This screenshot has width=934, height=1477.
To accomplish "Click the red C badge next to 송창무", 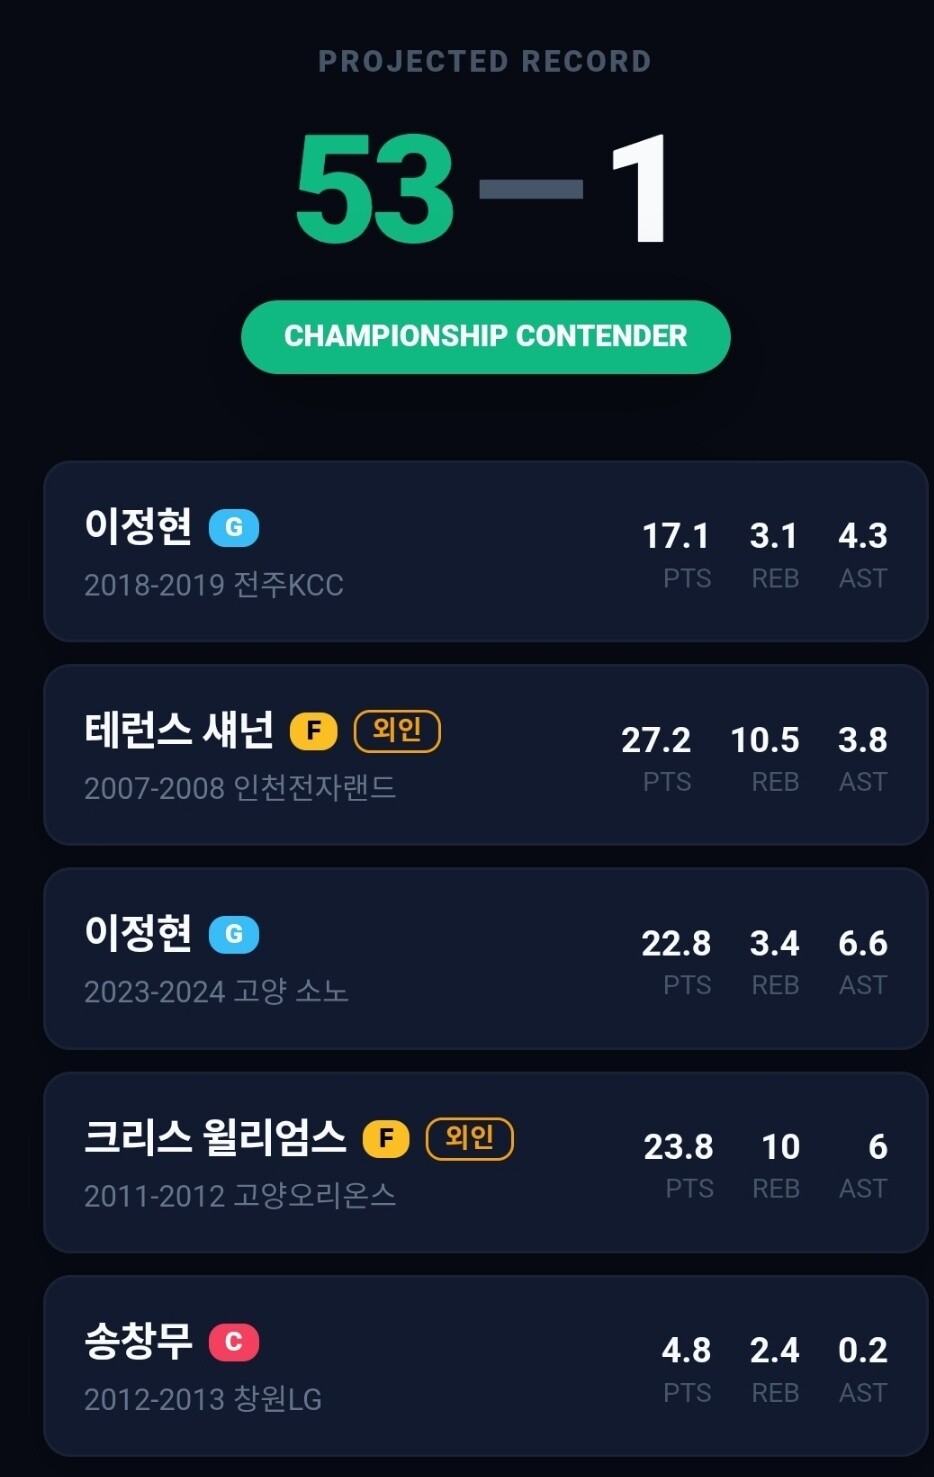I will tap(234, 1342).
